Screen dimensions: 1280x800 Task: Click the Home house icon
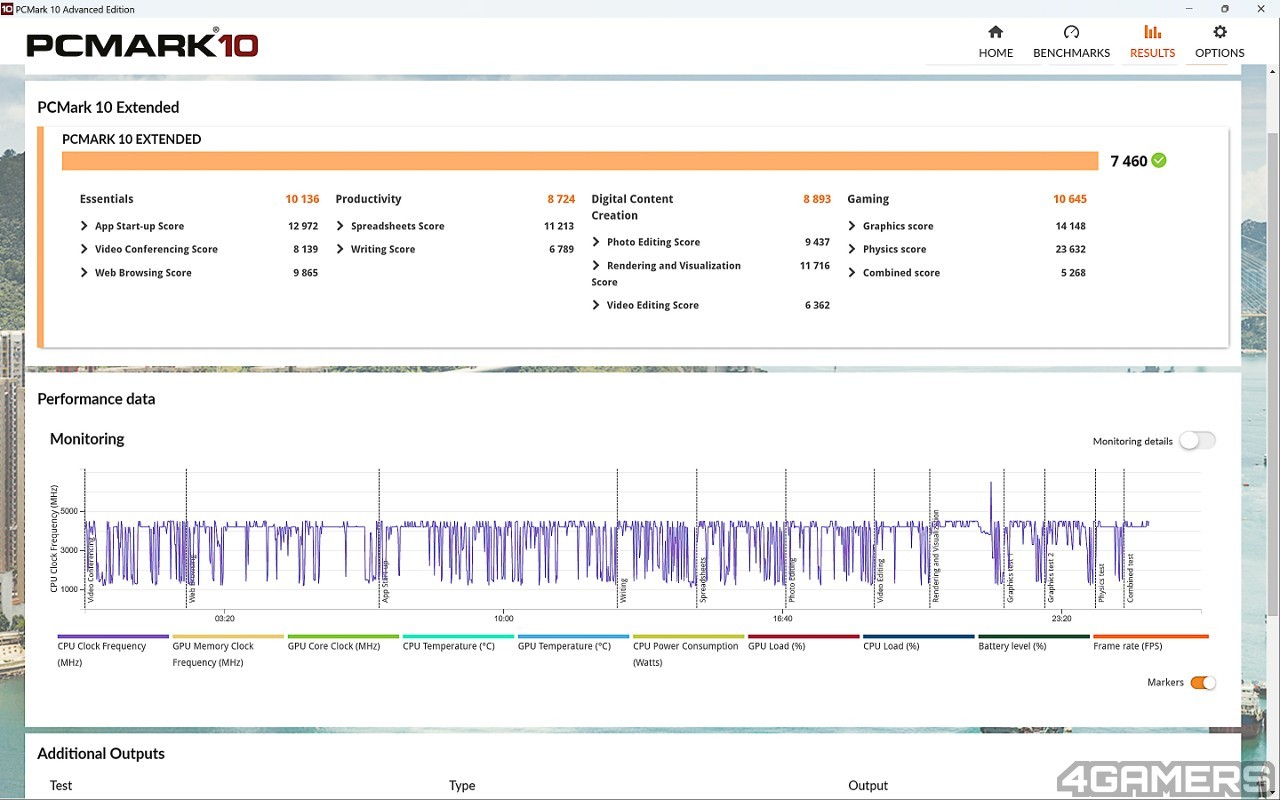pyautogui.click(x=995, y=32)
